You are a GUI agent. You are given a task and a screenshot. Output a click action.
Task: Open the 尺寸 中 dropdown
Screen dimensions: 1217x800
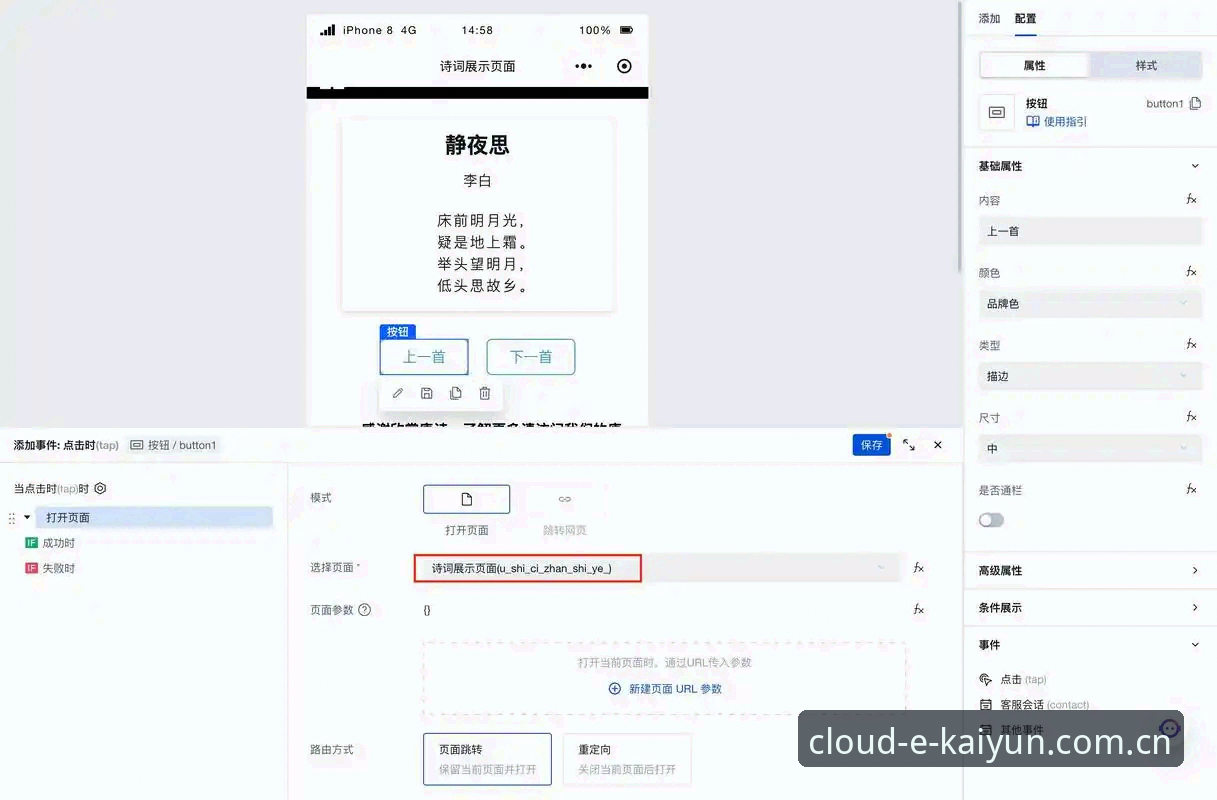click(x=1090, y=449)
